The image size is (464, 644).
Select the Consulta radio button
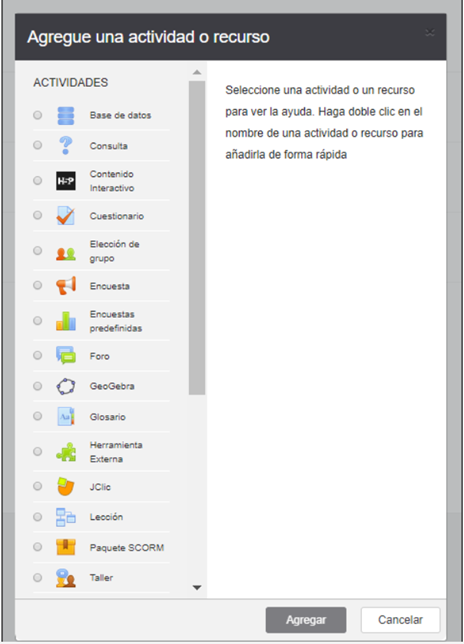tap(37, 145)
